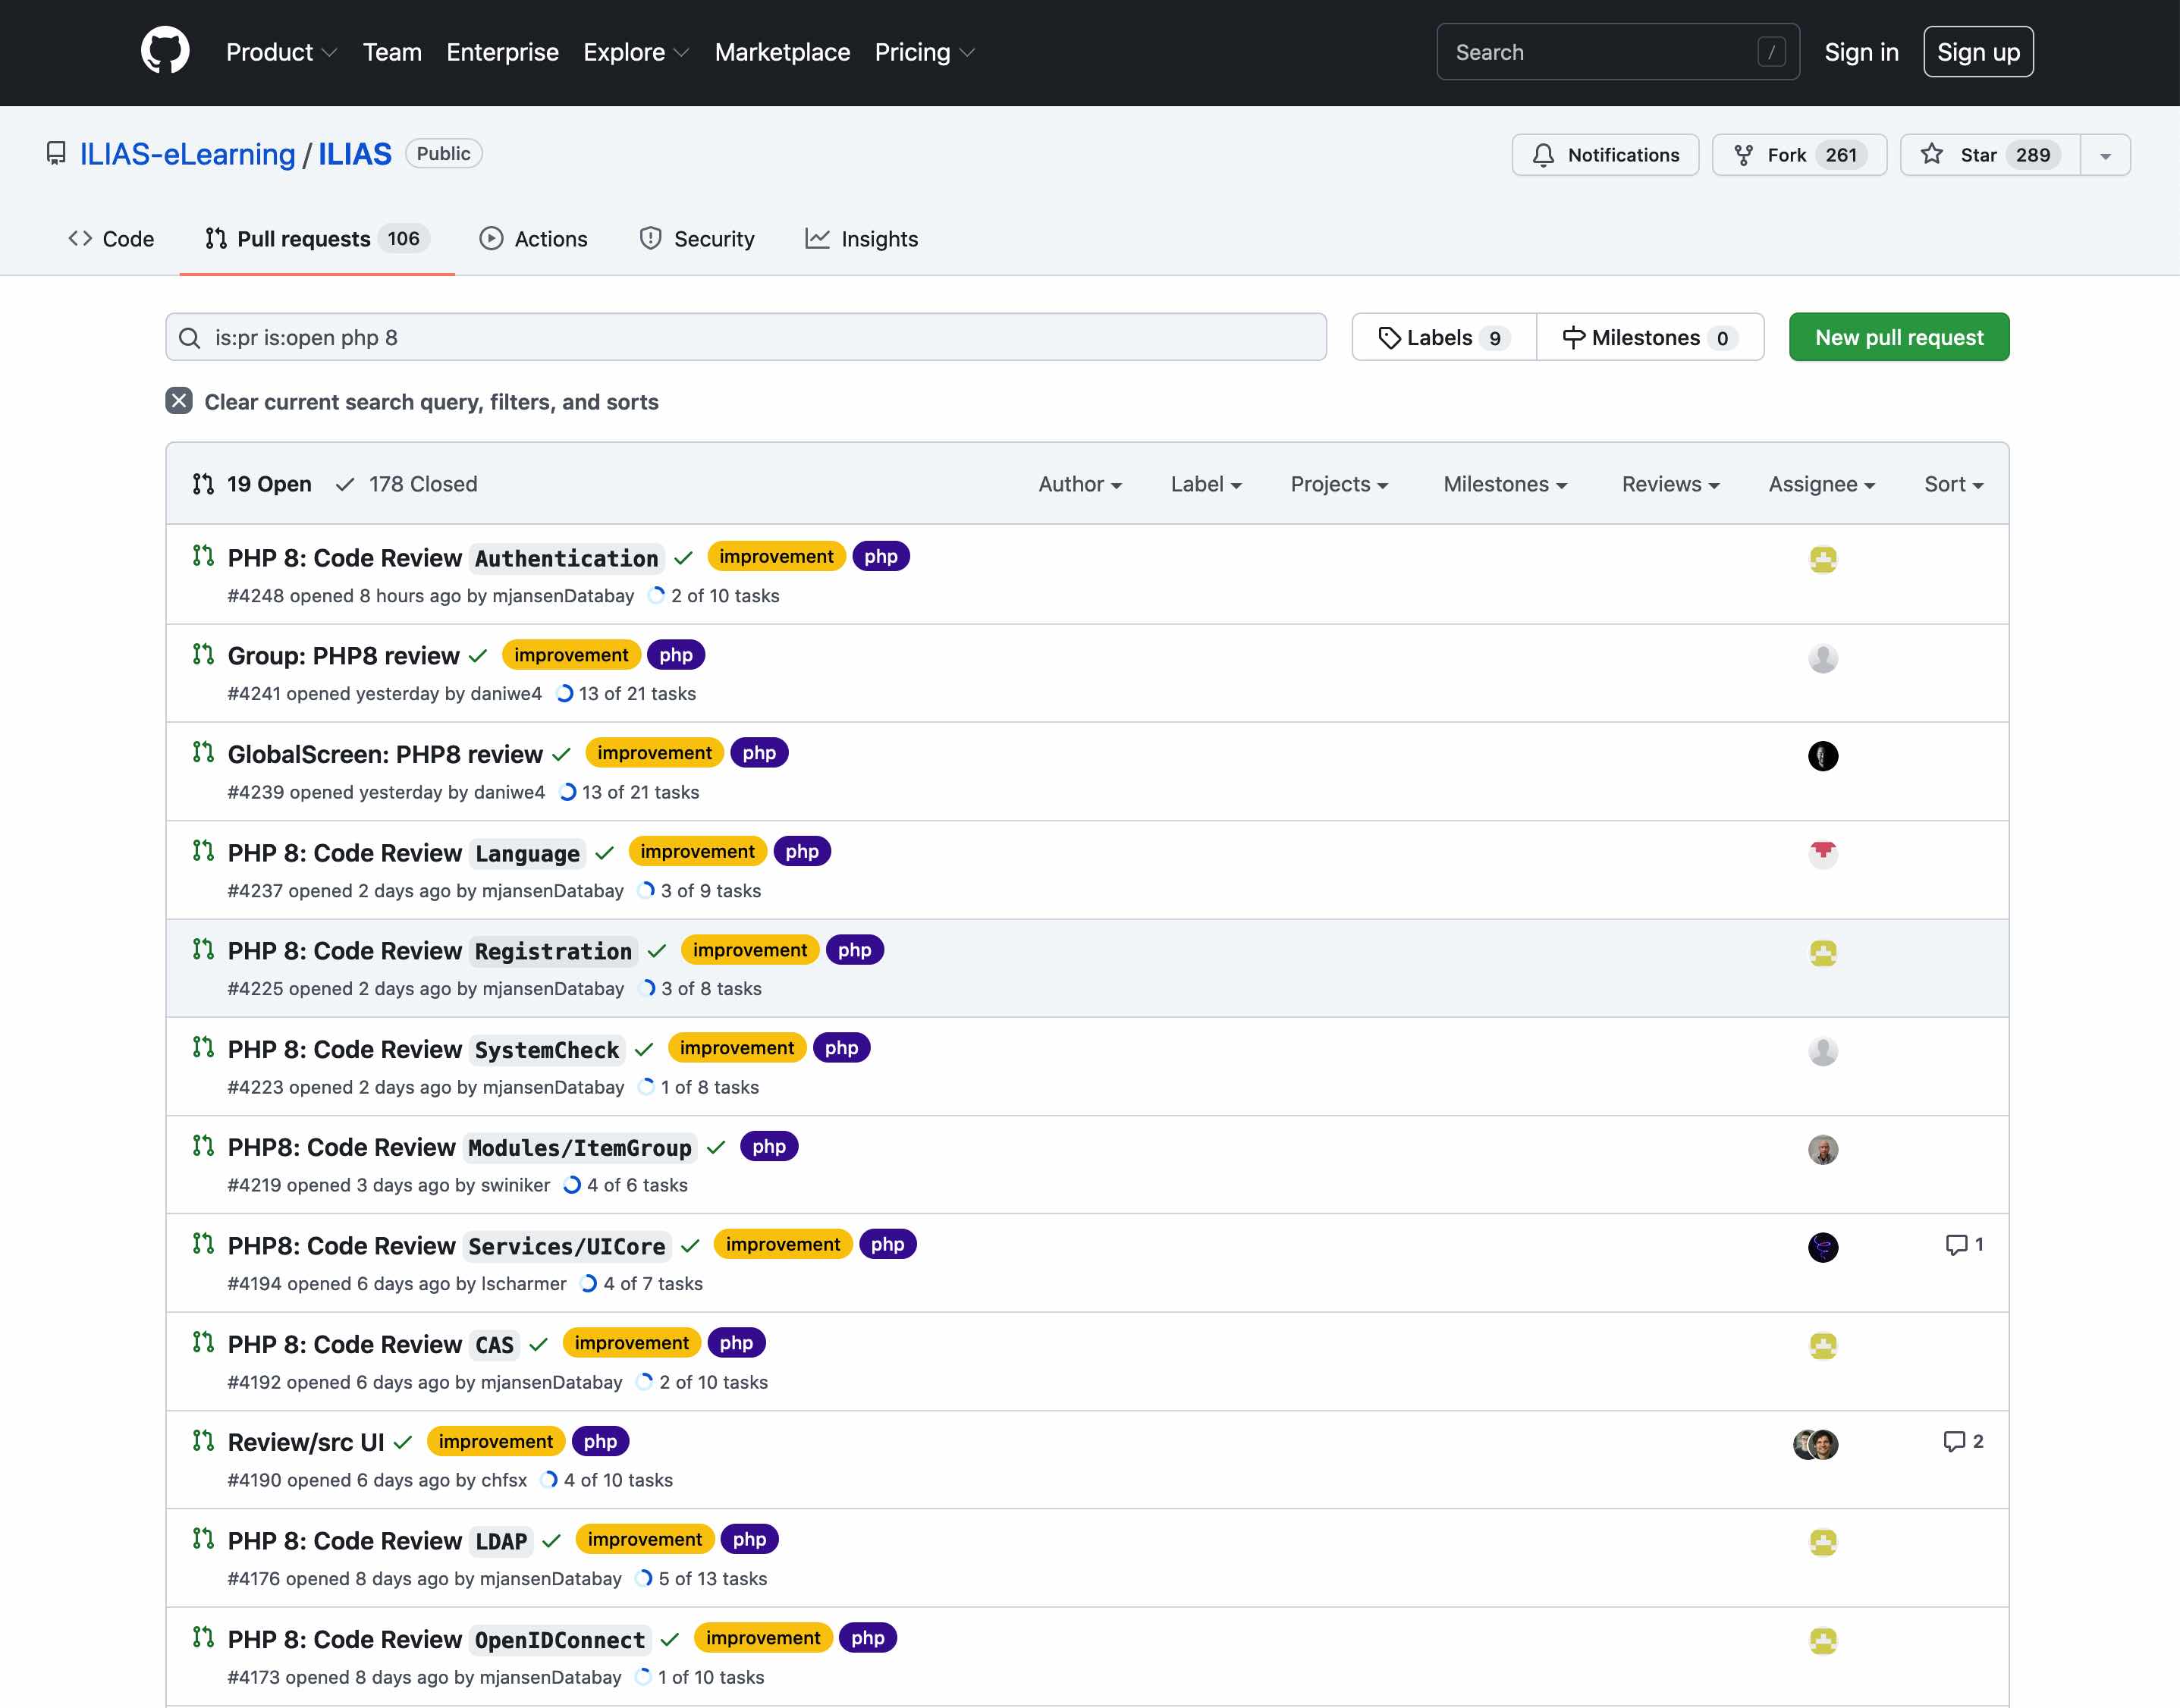Filter by the improvement label on Group: PHP8 review
This screenshot has height=1708, width=2180.
pyautogui.click(x=571, y=654)
